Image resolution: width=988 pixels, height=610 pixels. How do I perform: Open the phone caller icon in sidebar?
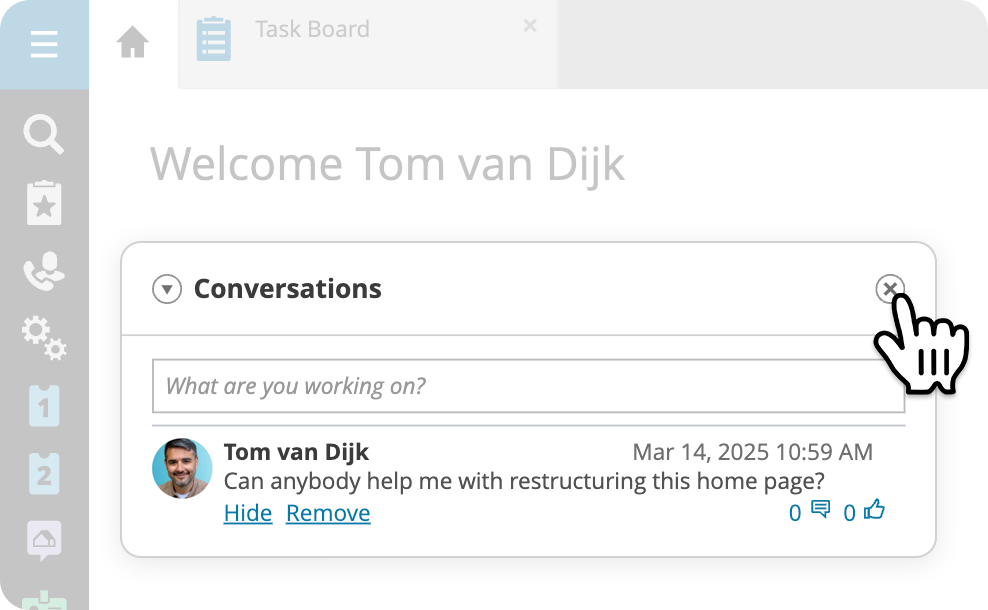tap(44, 272)
